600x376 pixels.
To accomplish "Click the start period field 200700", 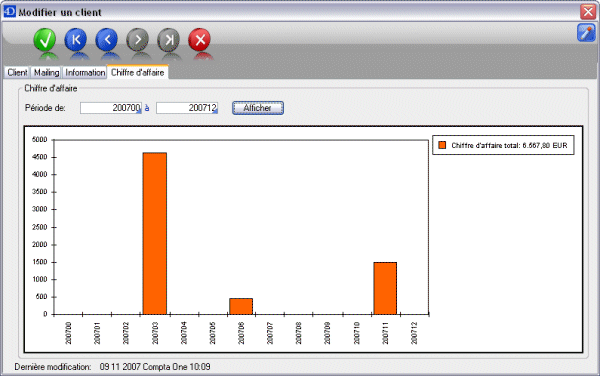I will [x=111, y=108].
